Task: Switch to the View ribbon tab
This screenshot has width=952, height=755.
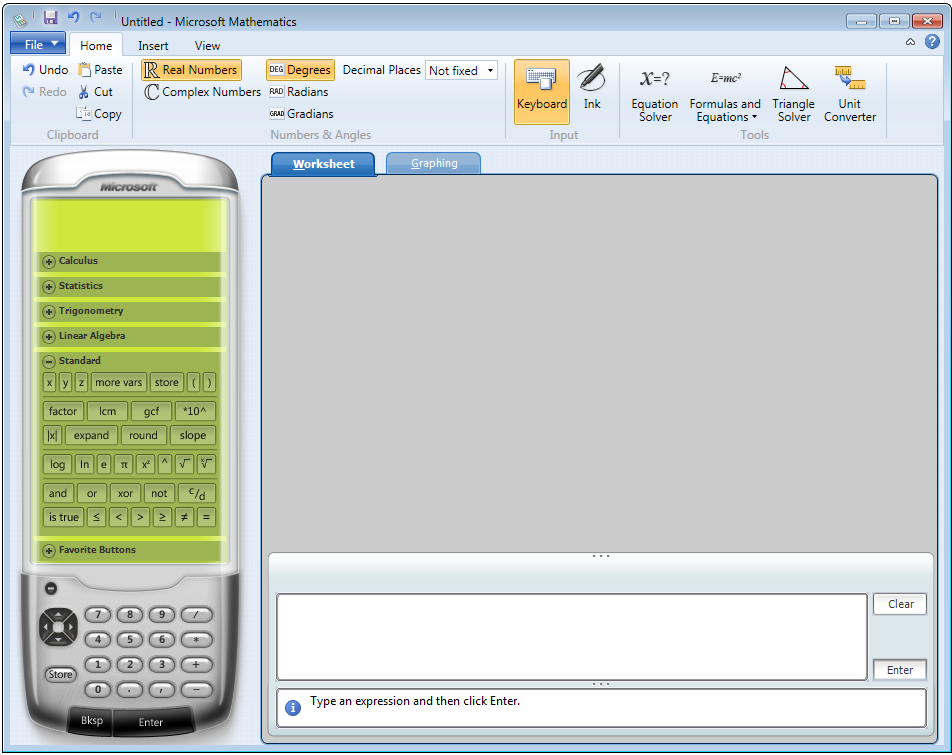Action: click(207, 46)
